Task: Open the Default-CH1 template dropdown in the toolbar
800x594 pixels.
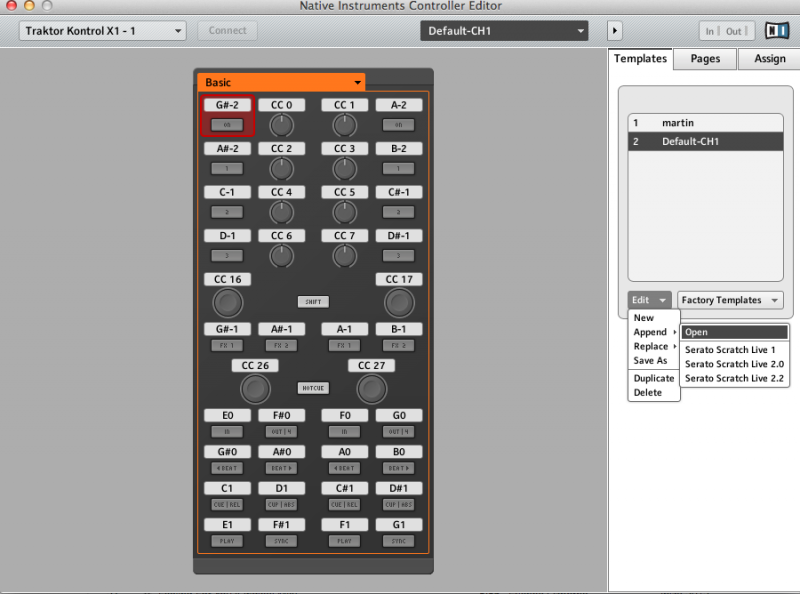Action: tap(504, 31)
